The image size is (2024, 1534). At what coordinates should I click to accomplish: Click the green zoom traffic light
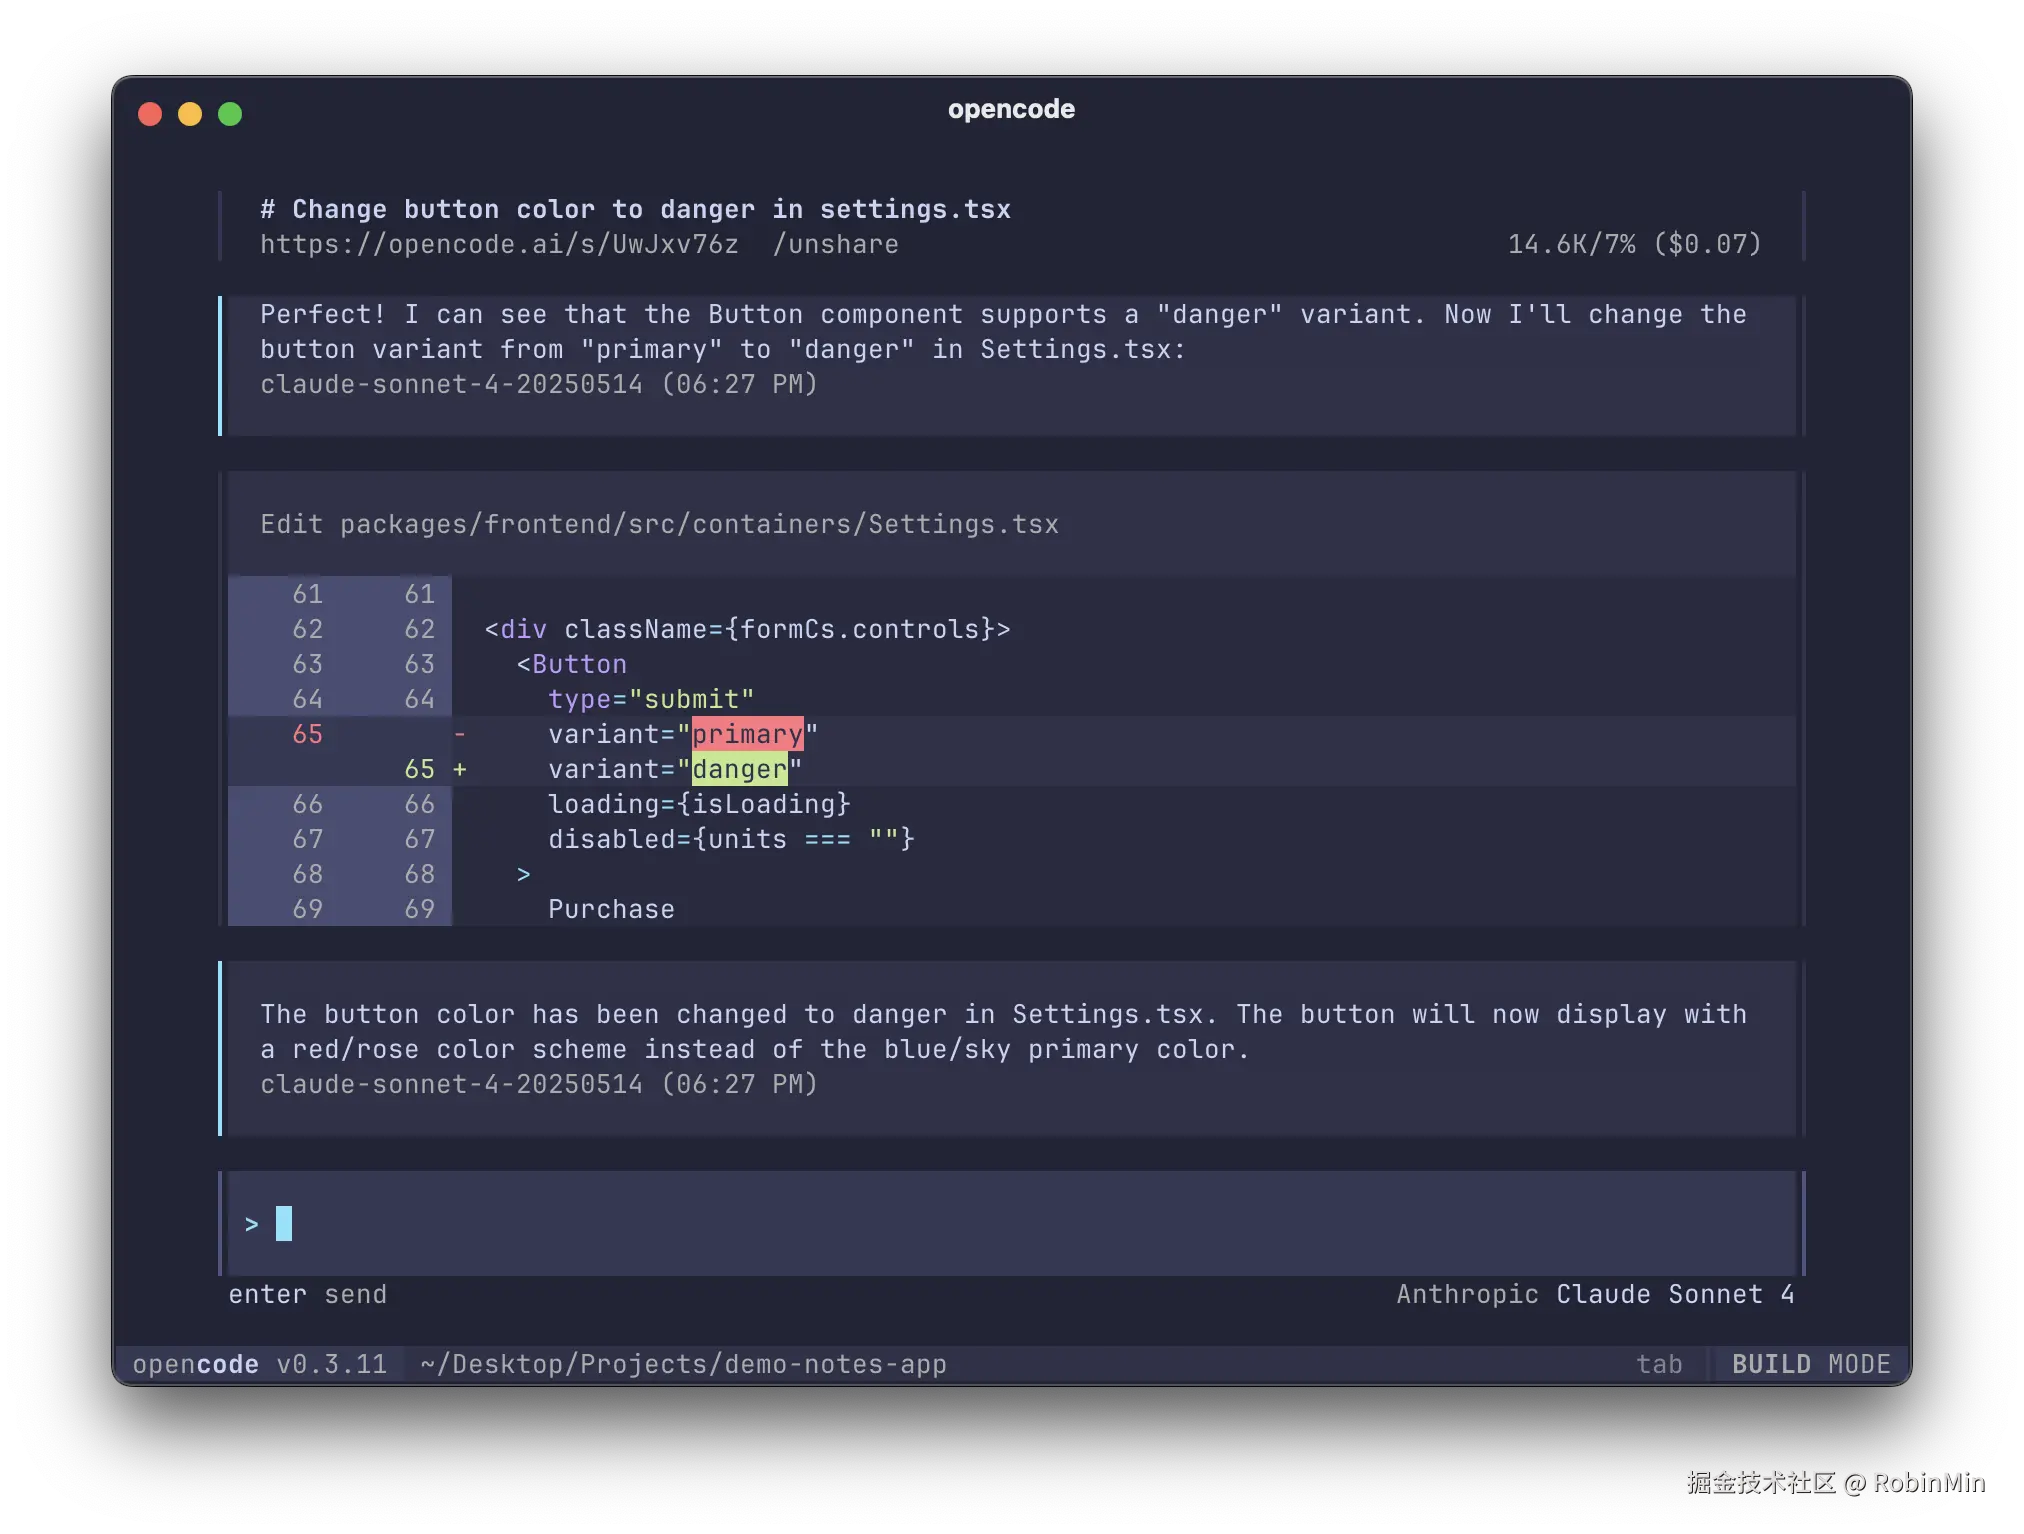pyautogui.click(x=229, y=113)
